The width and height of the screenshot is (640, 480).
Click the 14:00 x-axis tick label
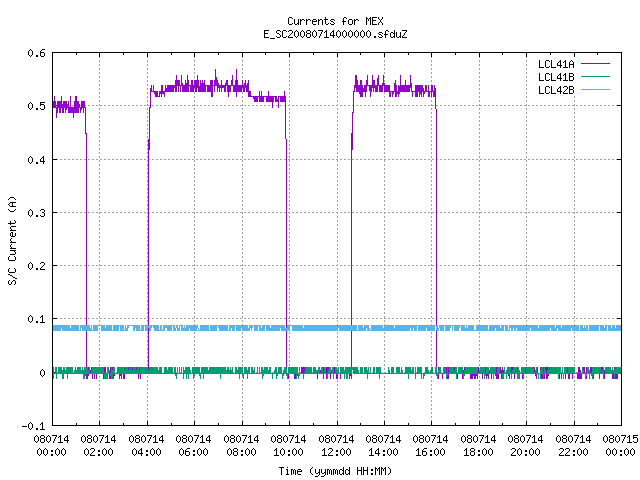point(383,452)
